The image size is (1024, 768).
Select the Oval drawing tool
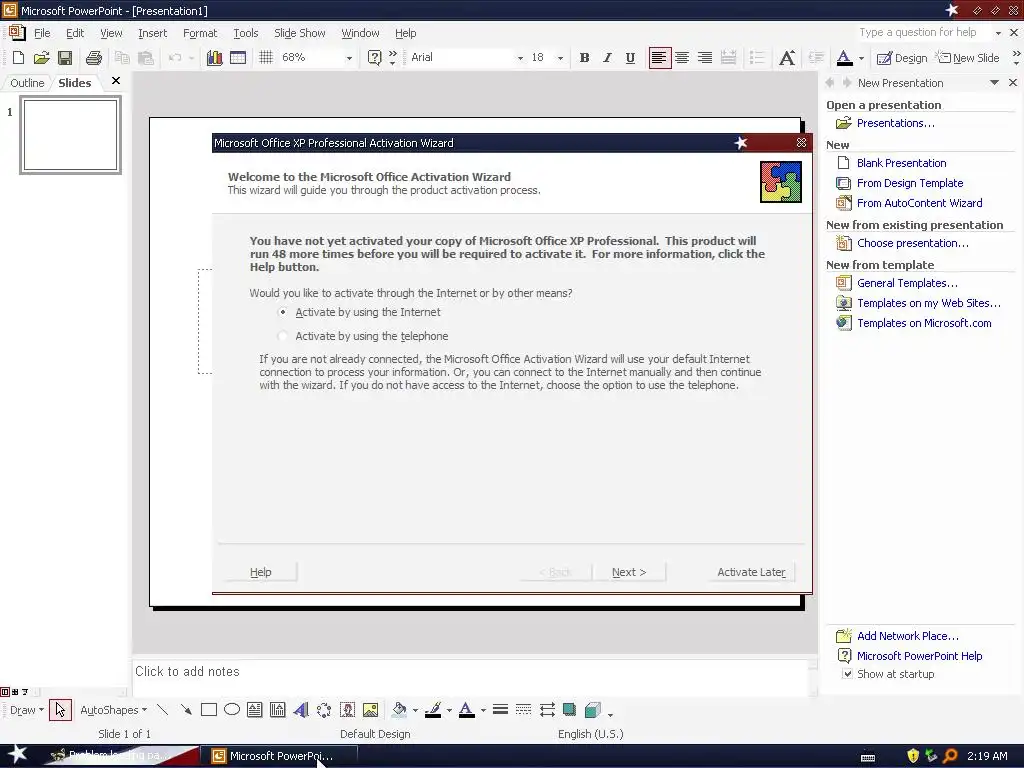(x=232, y=710)
